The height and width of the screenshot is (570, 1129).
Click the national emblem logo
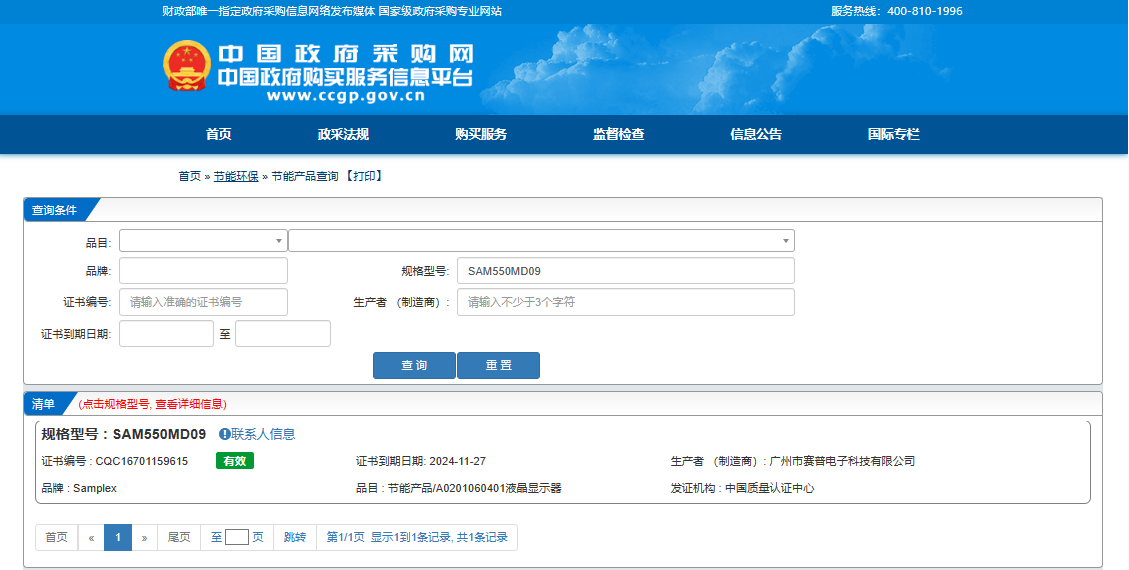point(184,67)
